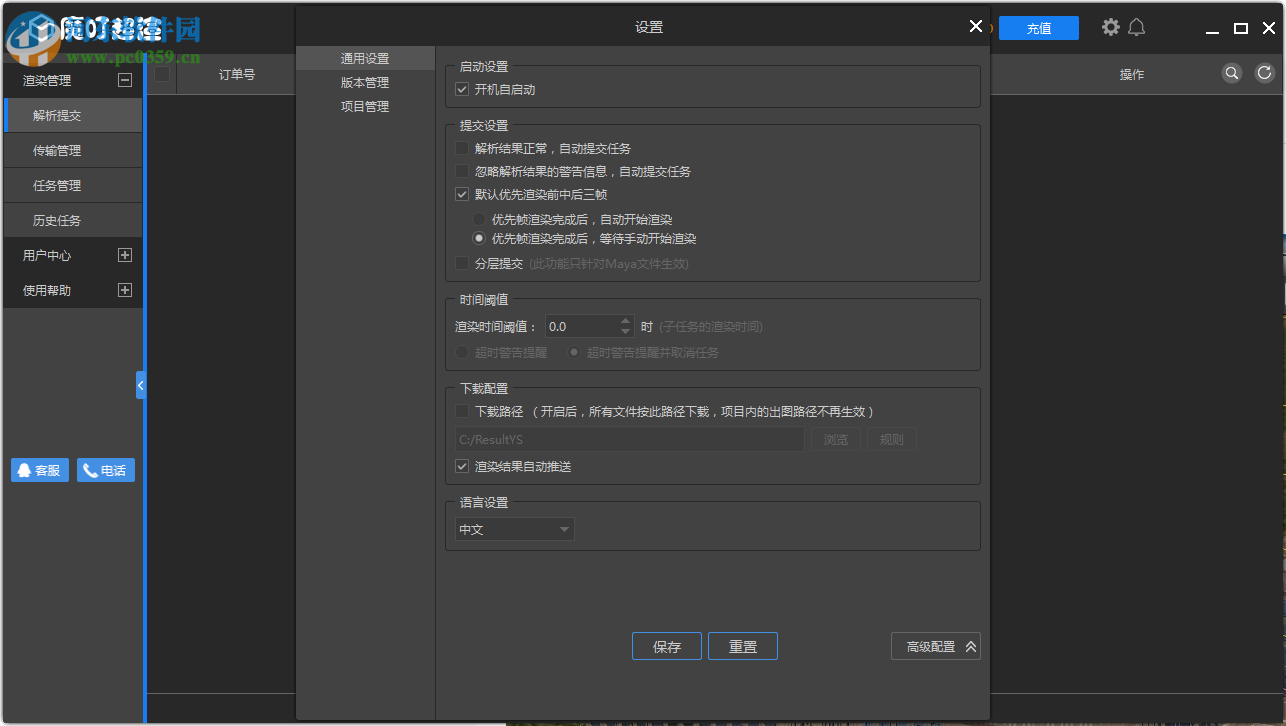
Task: Disable 开机自启动 auto-start checkbox
Action: click(461, 89)
